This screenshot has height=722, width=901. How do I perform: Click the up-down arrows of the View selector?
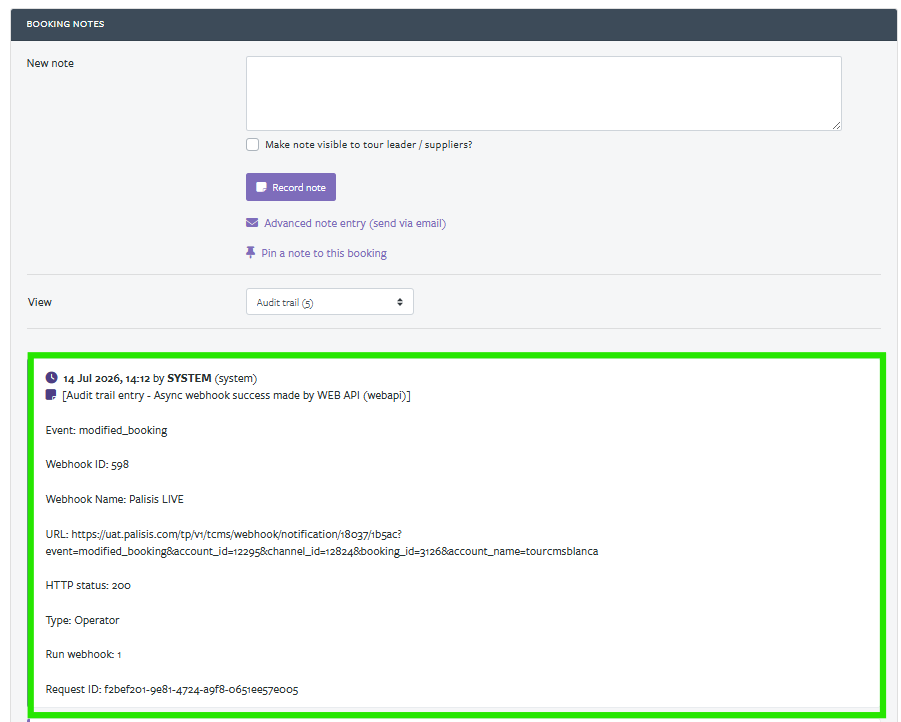[x=400, y=302]
